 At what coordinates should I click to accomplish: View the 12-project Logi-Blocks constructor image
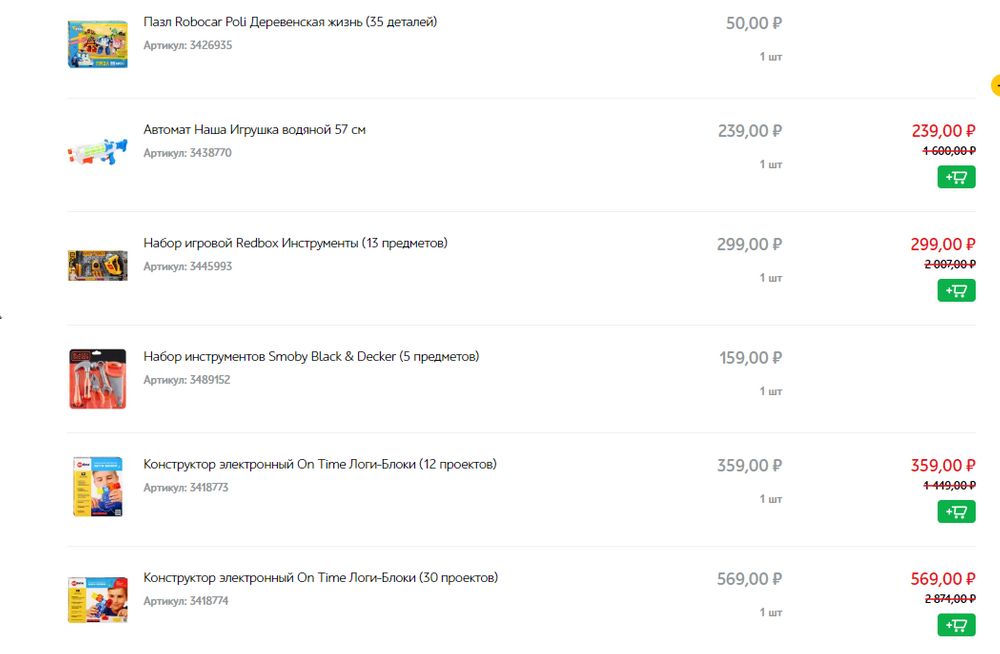[97, 486]
